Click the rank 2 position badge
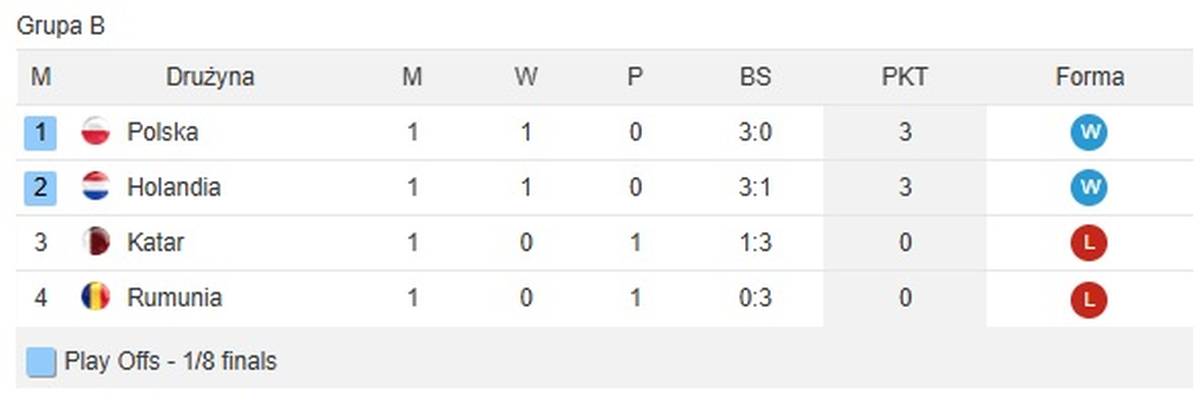Image resolution: width=1200 pixels, height=405 pixels. point(40,187)
